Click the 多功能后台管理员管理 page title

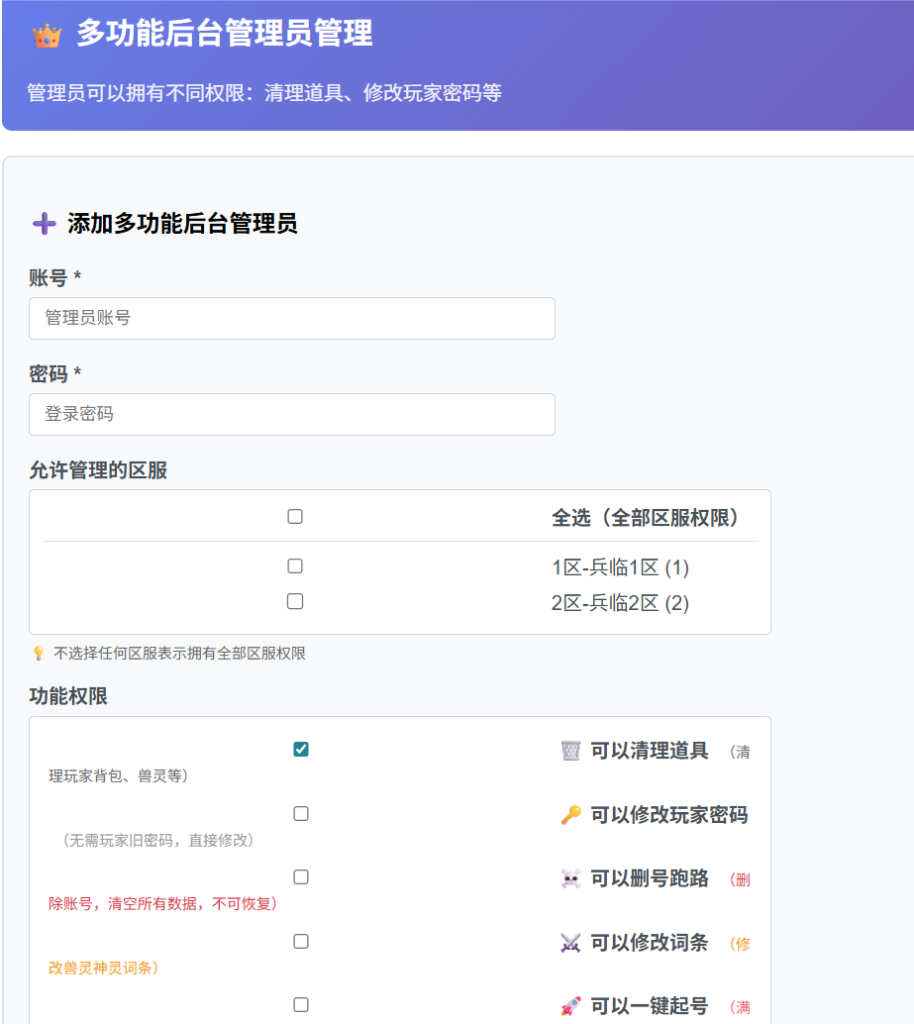225,33
